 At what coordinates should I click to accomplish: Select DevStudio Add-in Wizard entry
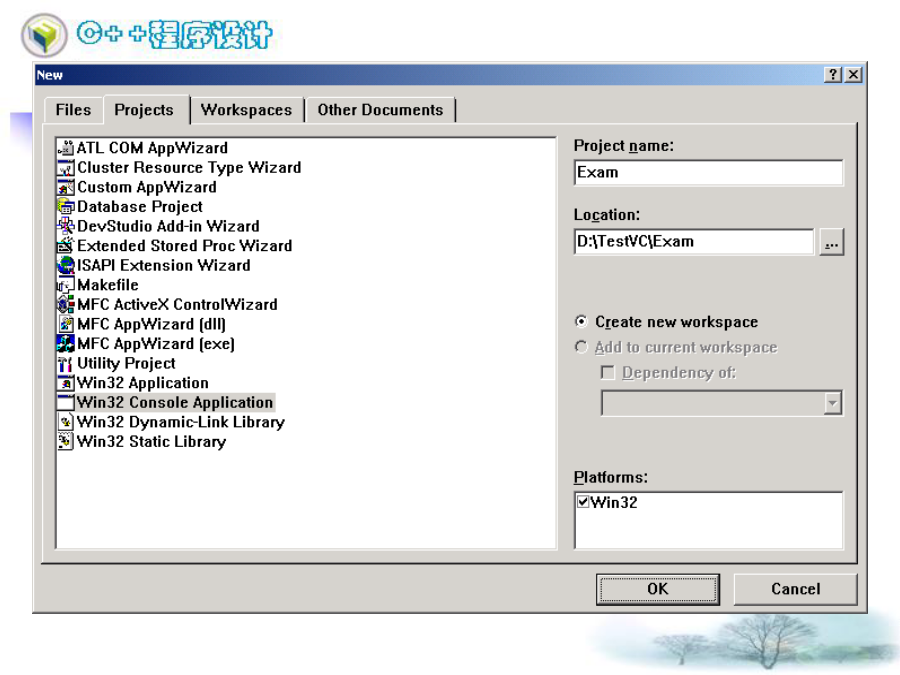[168, 226]
